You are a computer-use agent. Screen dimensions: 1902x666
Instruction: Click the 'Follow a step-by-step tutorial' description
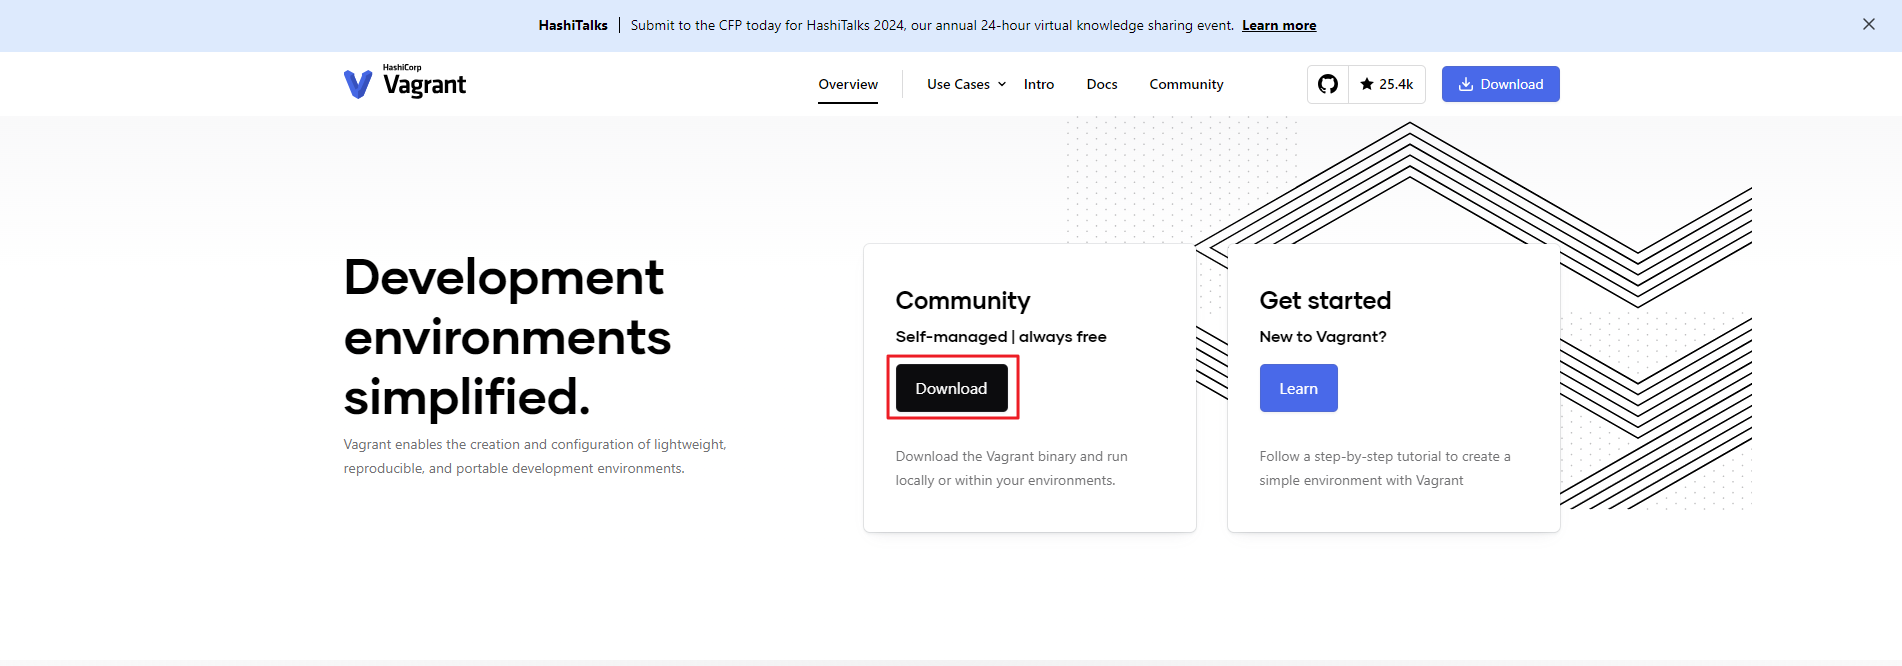tap(1385, 468)
